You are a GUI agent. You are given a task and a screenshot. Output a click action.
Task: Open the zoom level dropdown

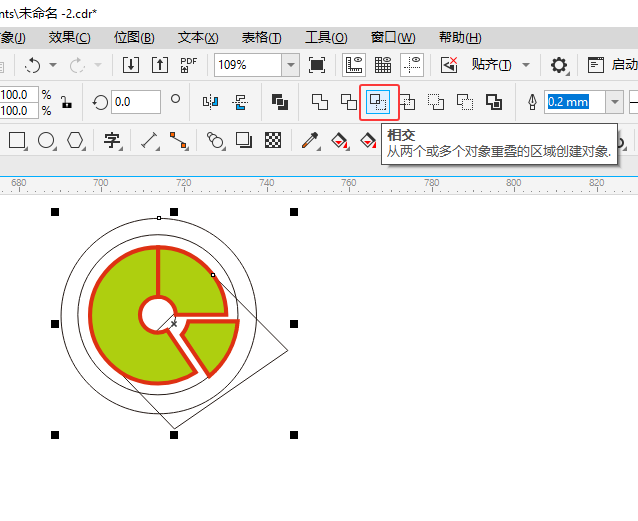click(290, 65)
